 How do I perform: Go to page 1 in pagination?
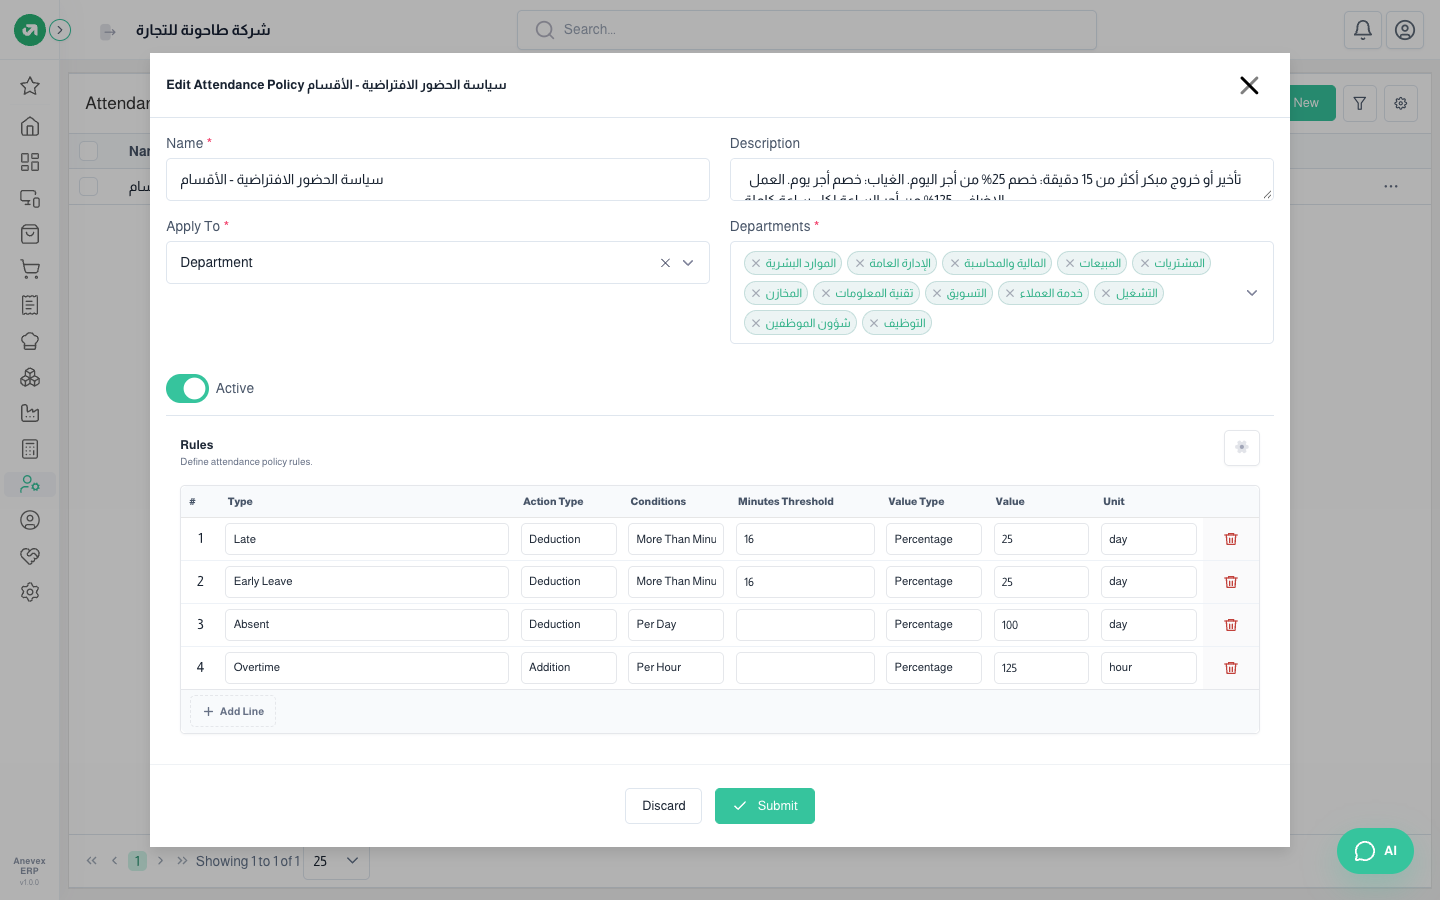pos(138,861)
